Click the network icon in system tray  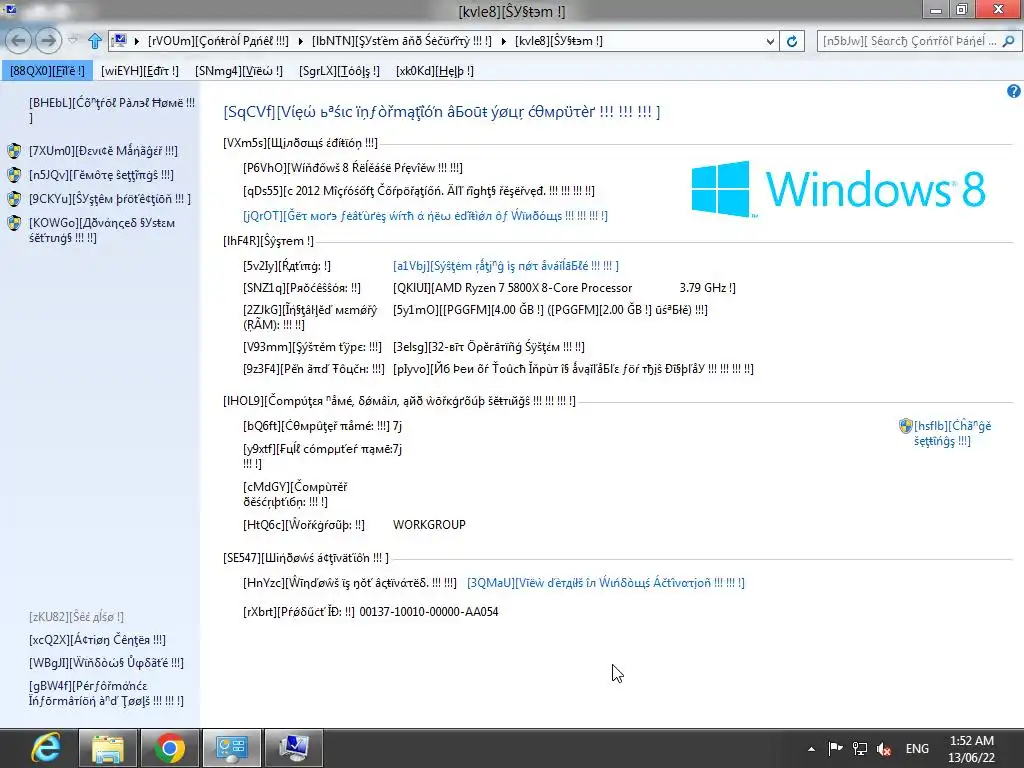pyautogui.click(x=859, y=749)
